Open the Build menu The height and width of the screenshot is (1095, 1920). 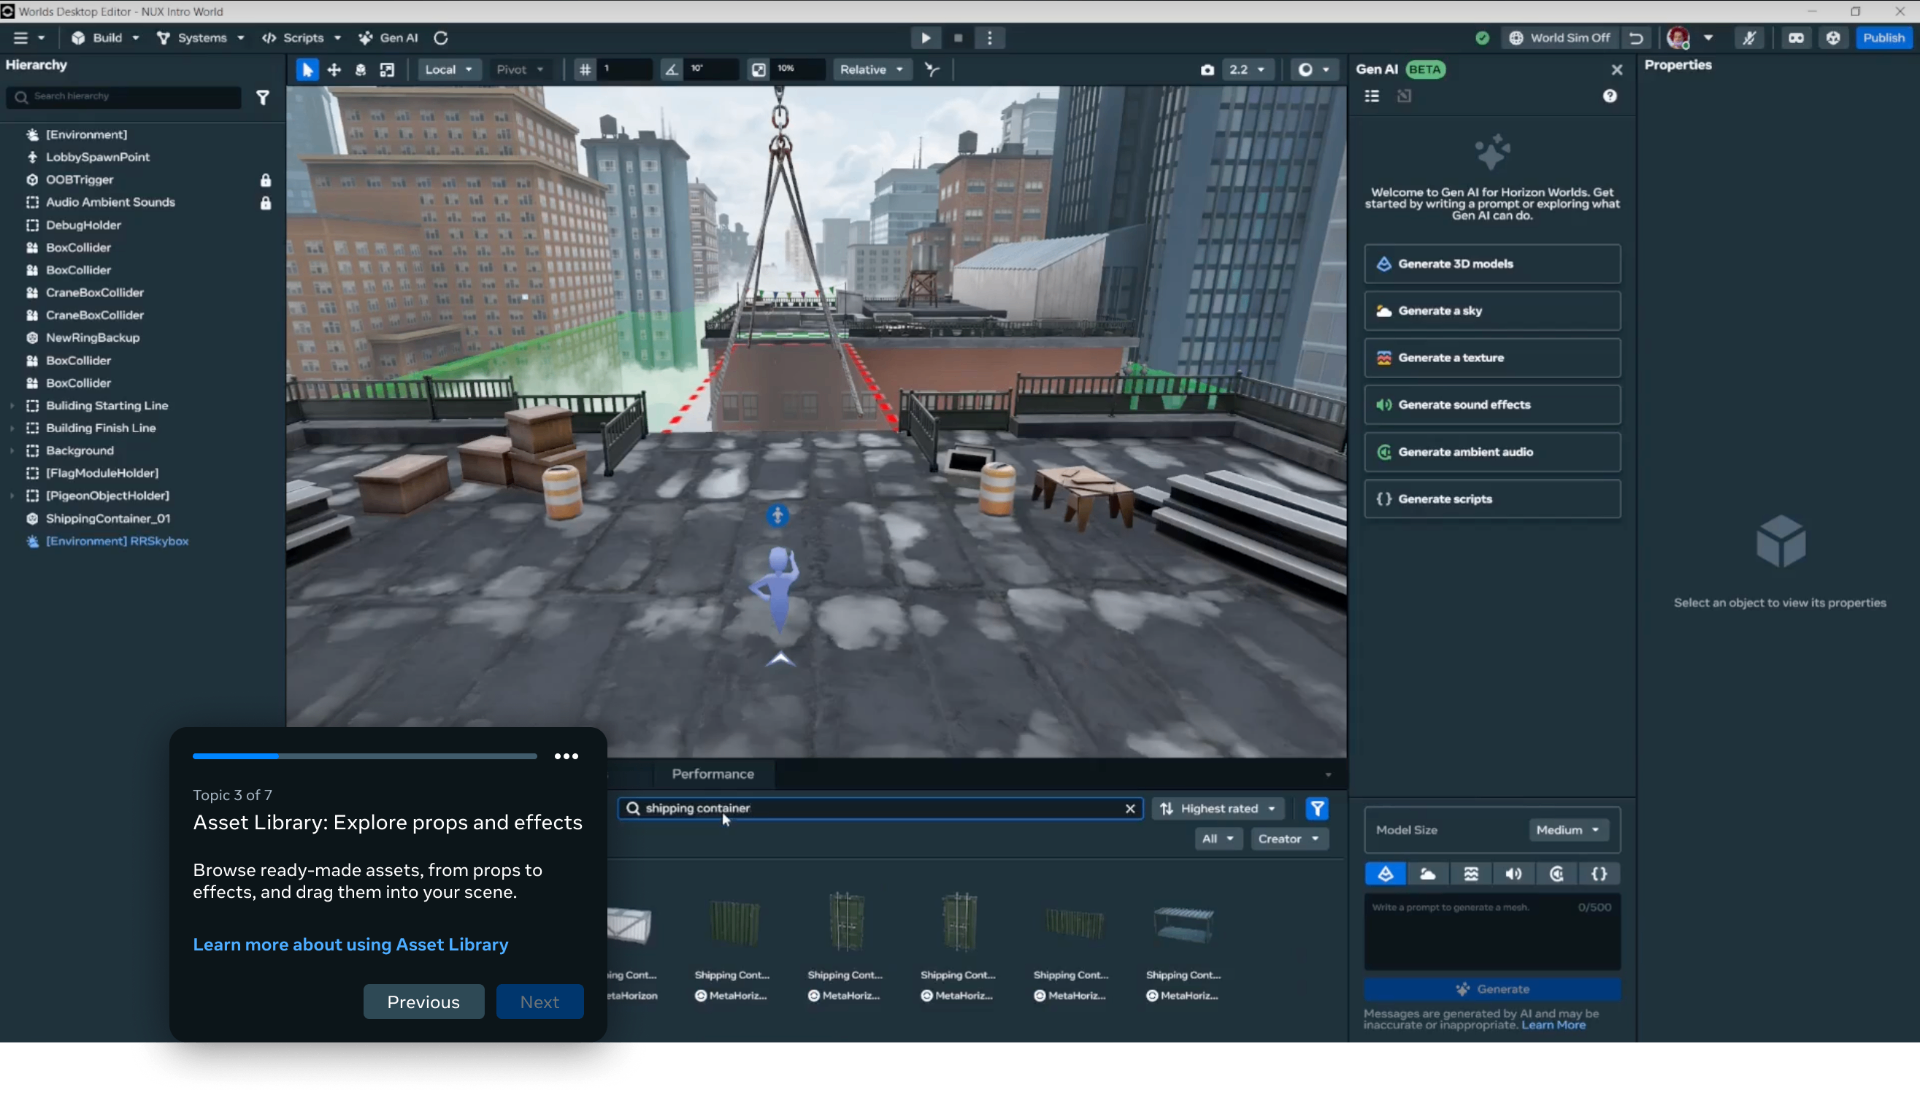pyautogui.click(x=106, y=38)
